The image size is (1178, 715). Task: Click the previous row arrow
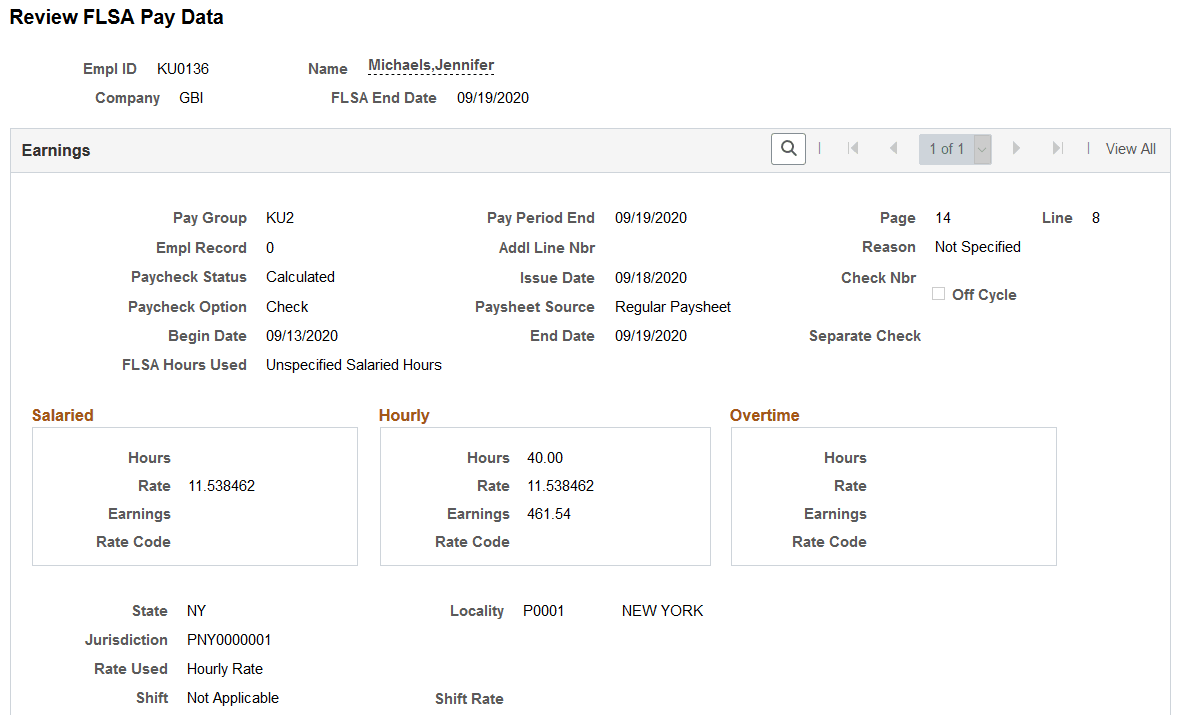[x=893, y=148]
